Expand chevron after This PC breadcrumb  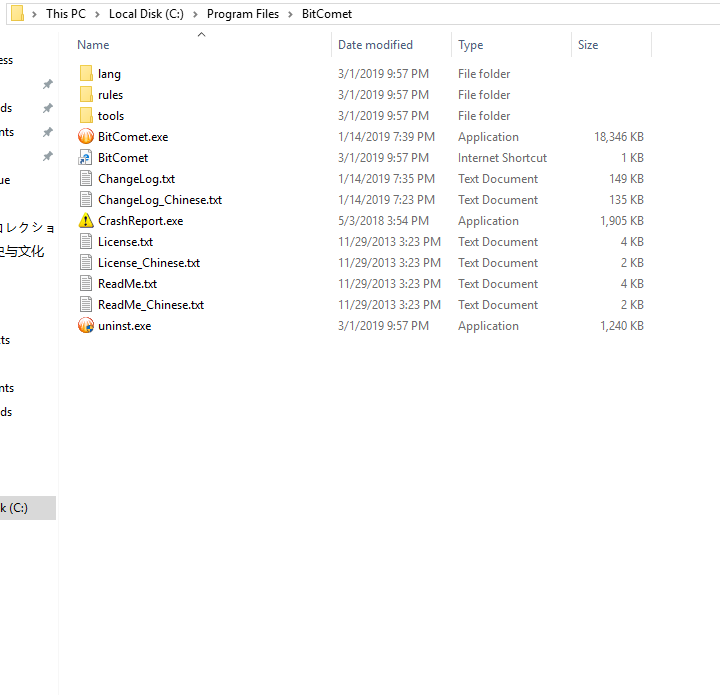coord(97,14)
